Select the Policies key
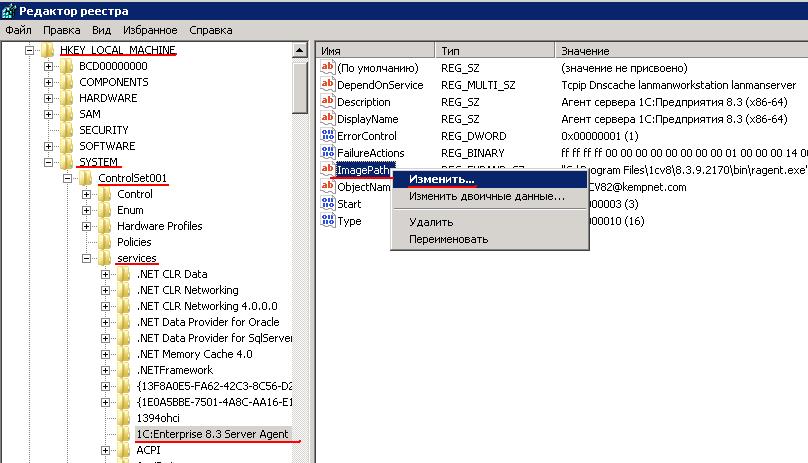Screen dimensions: 808x463 [x=134, y=242]
